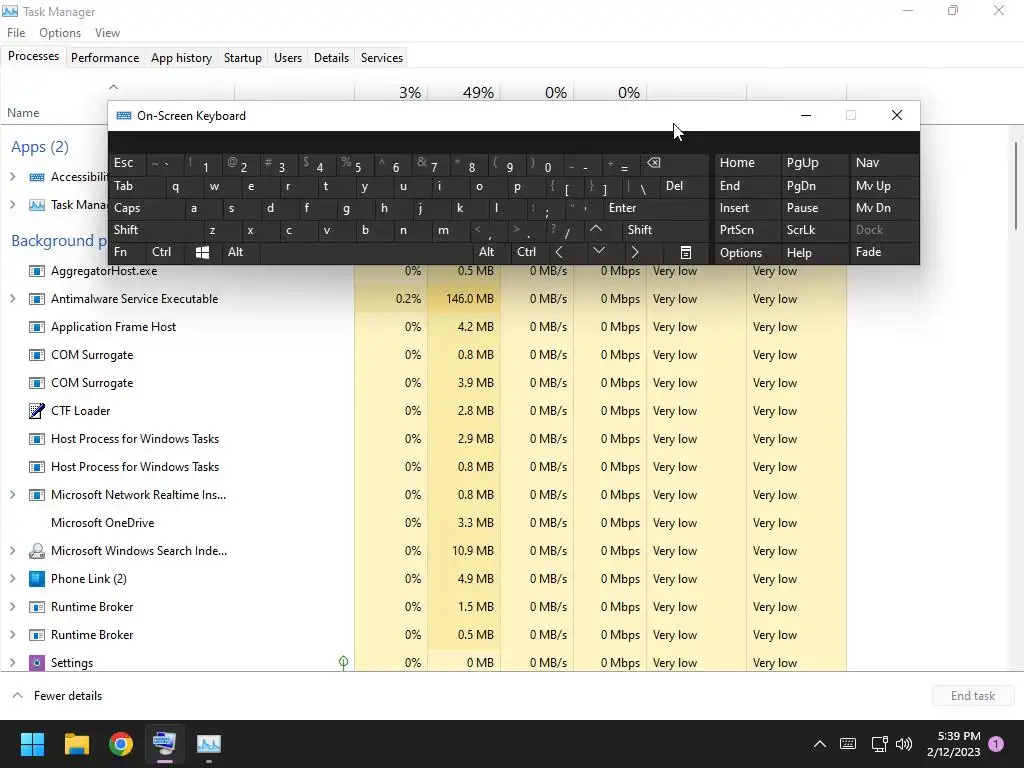Viewport: 1024px width, 768px height.
Task: Open the File menu
Action: point(16,33)
